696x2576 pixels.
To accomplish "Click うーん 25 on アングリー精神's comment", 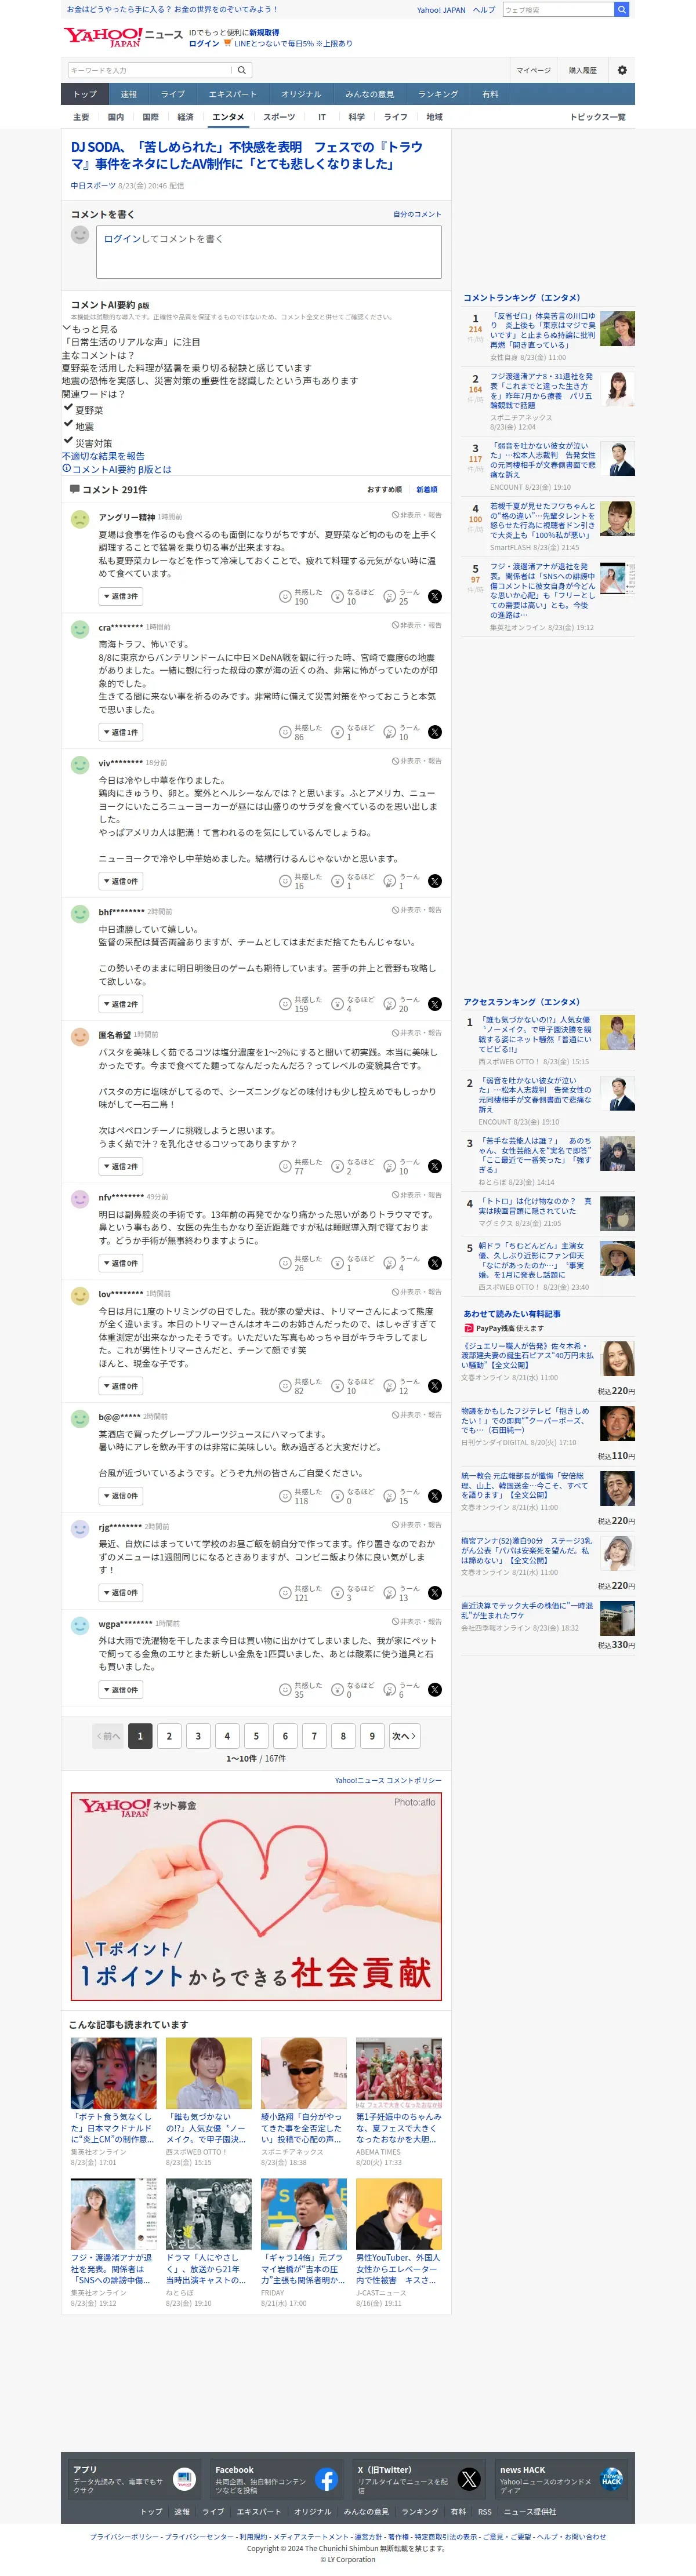I will [x=402, y=597].
